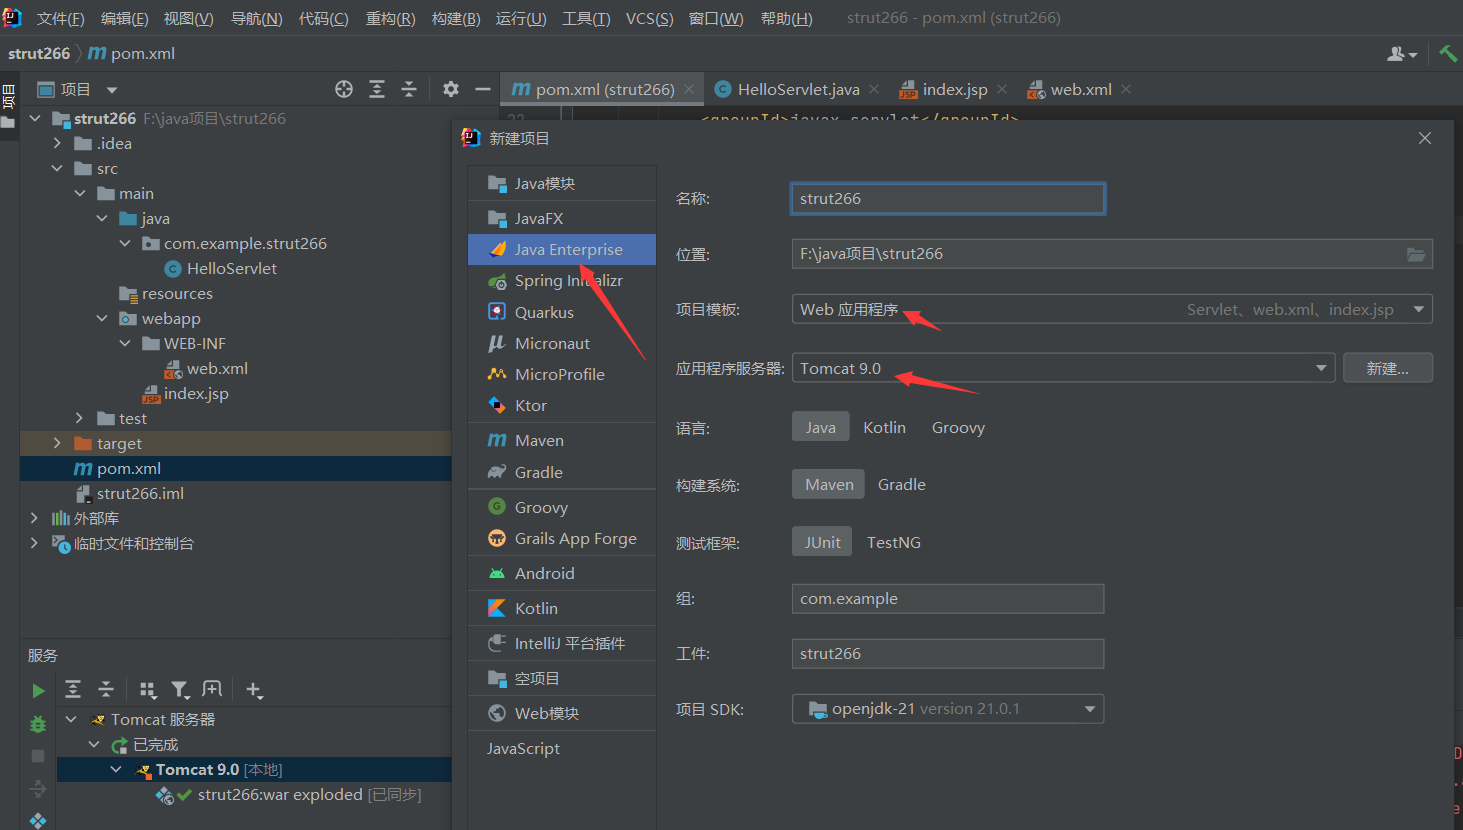Close the index.jsp editor tab

pos(1002,89)
